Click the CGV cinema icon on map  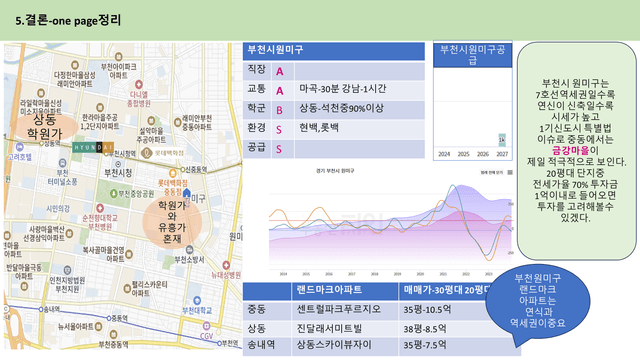tap(207, 326)
